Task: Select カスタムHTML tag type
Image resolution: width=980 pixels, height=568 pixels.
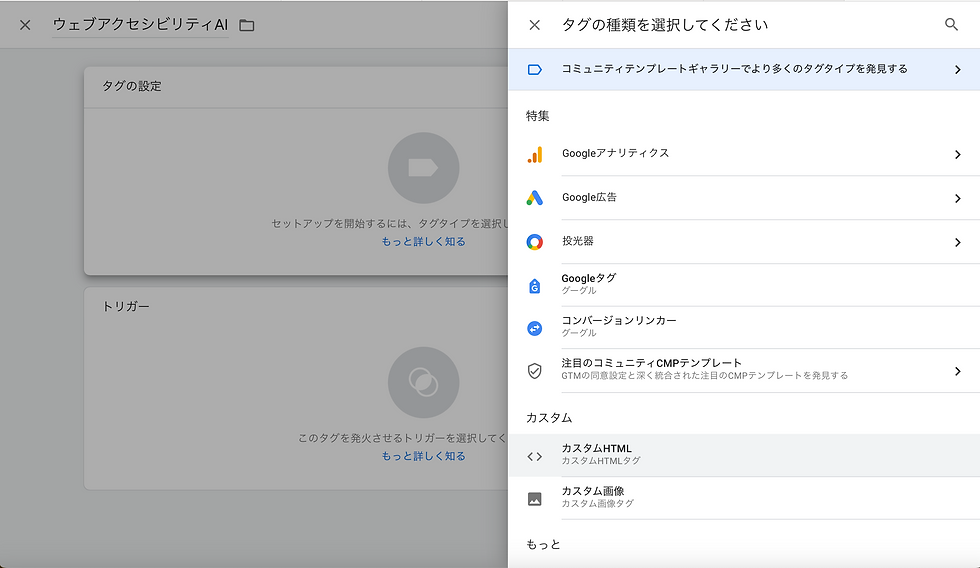Action: click(744, 456)
